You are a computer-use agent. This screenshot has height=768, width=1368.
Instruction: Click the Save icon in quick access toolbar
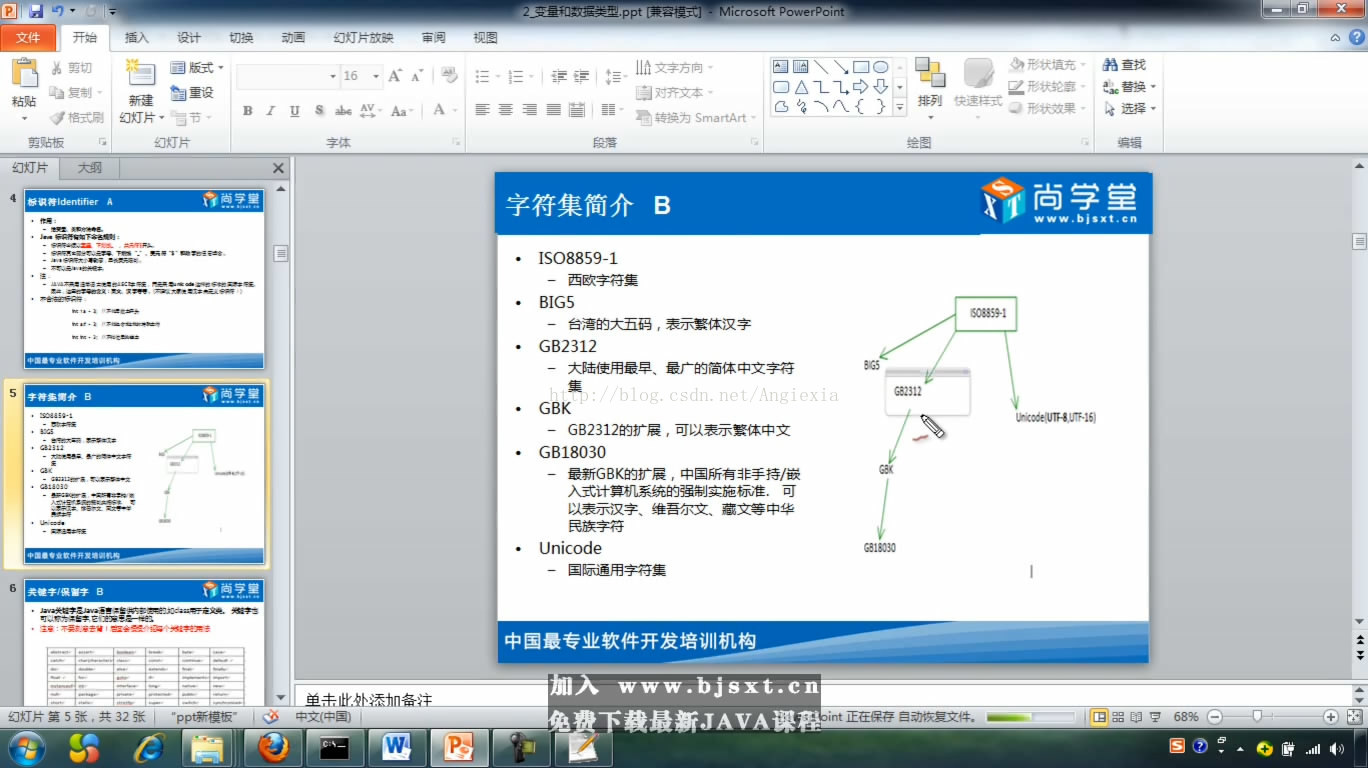pos(36,11)
